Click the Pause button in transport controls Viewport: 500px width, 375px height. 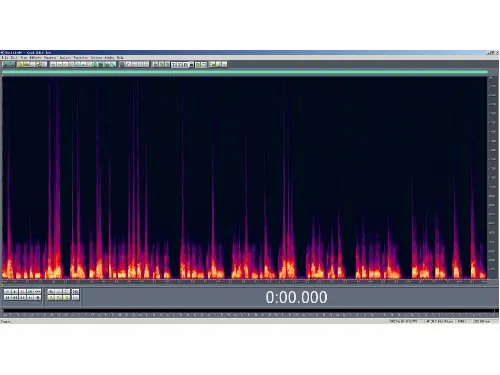coord(23,291)
